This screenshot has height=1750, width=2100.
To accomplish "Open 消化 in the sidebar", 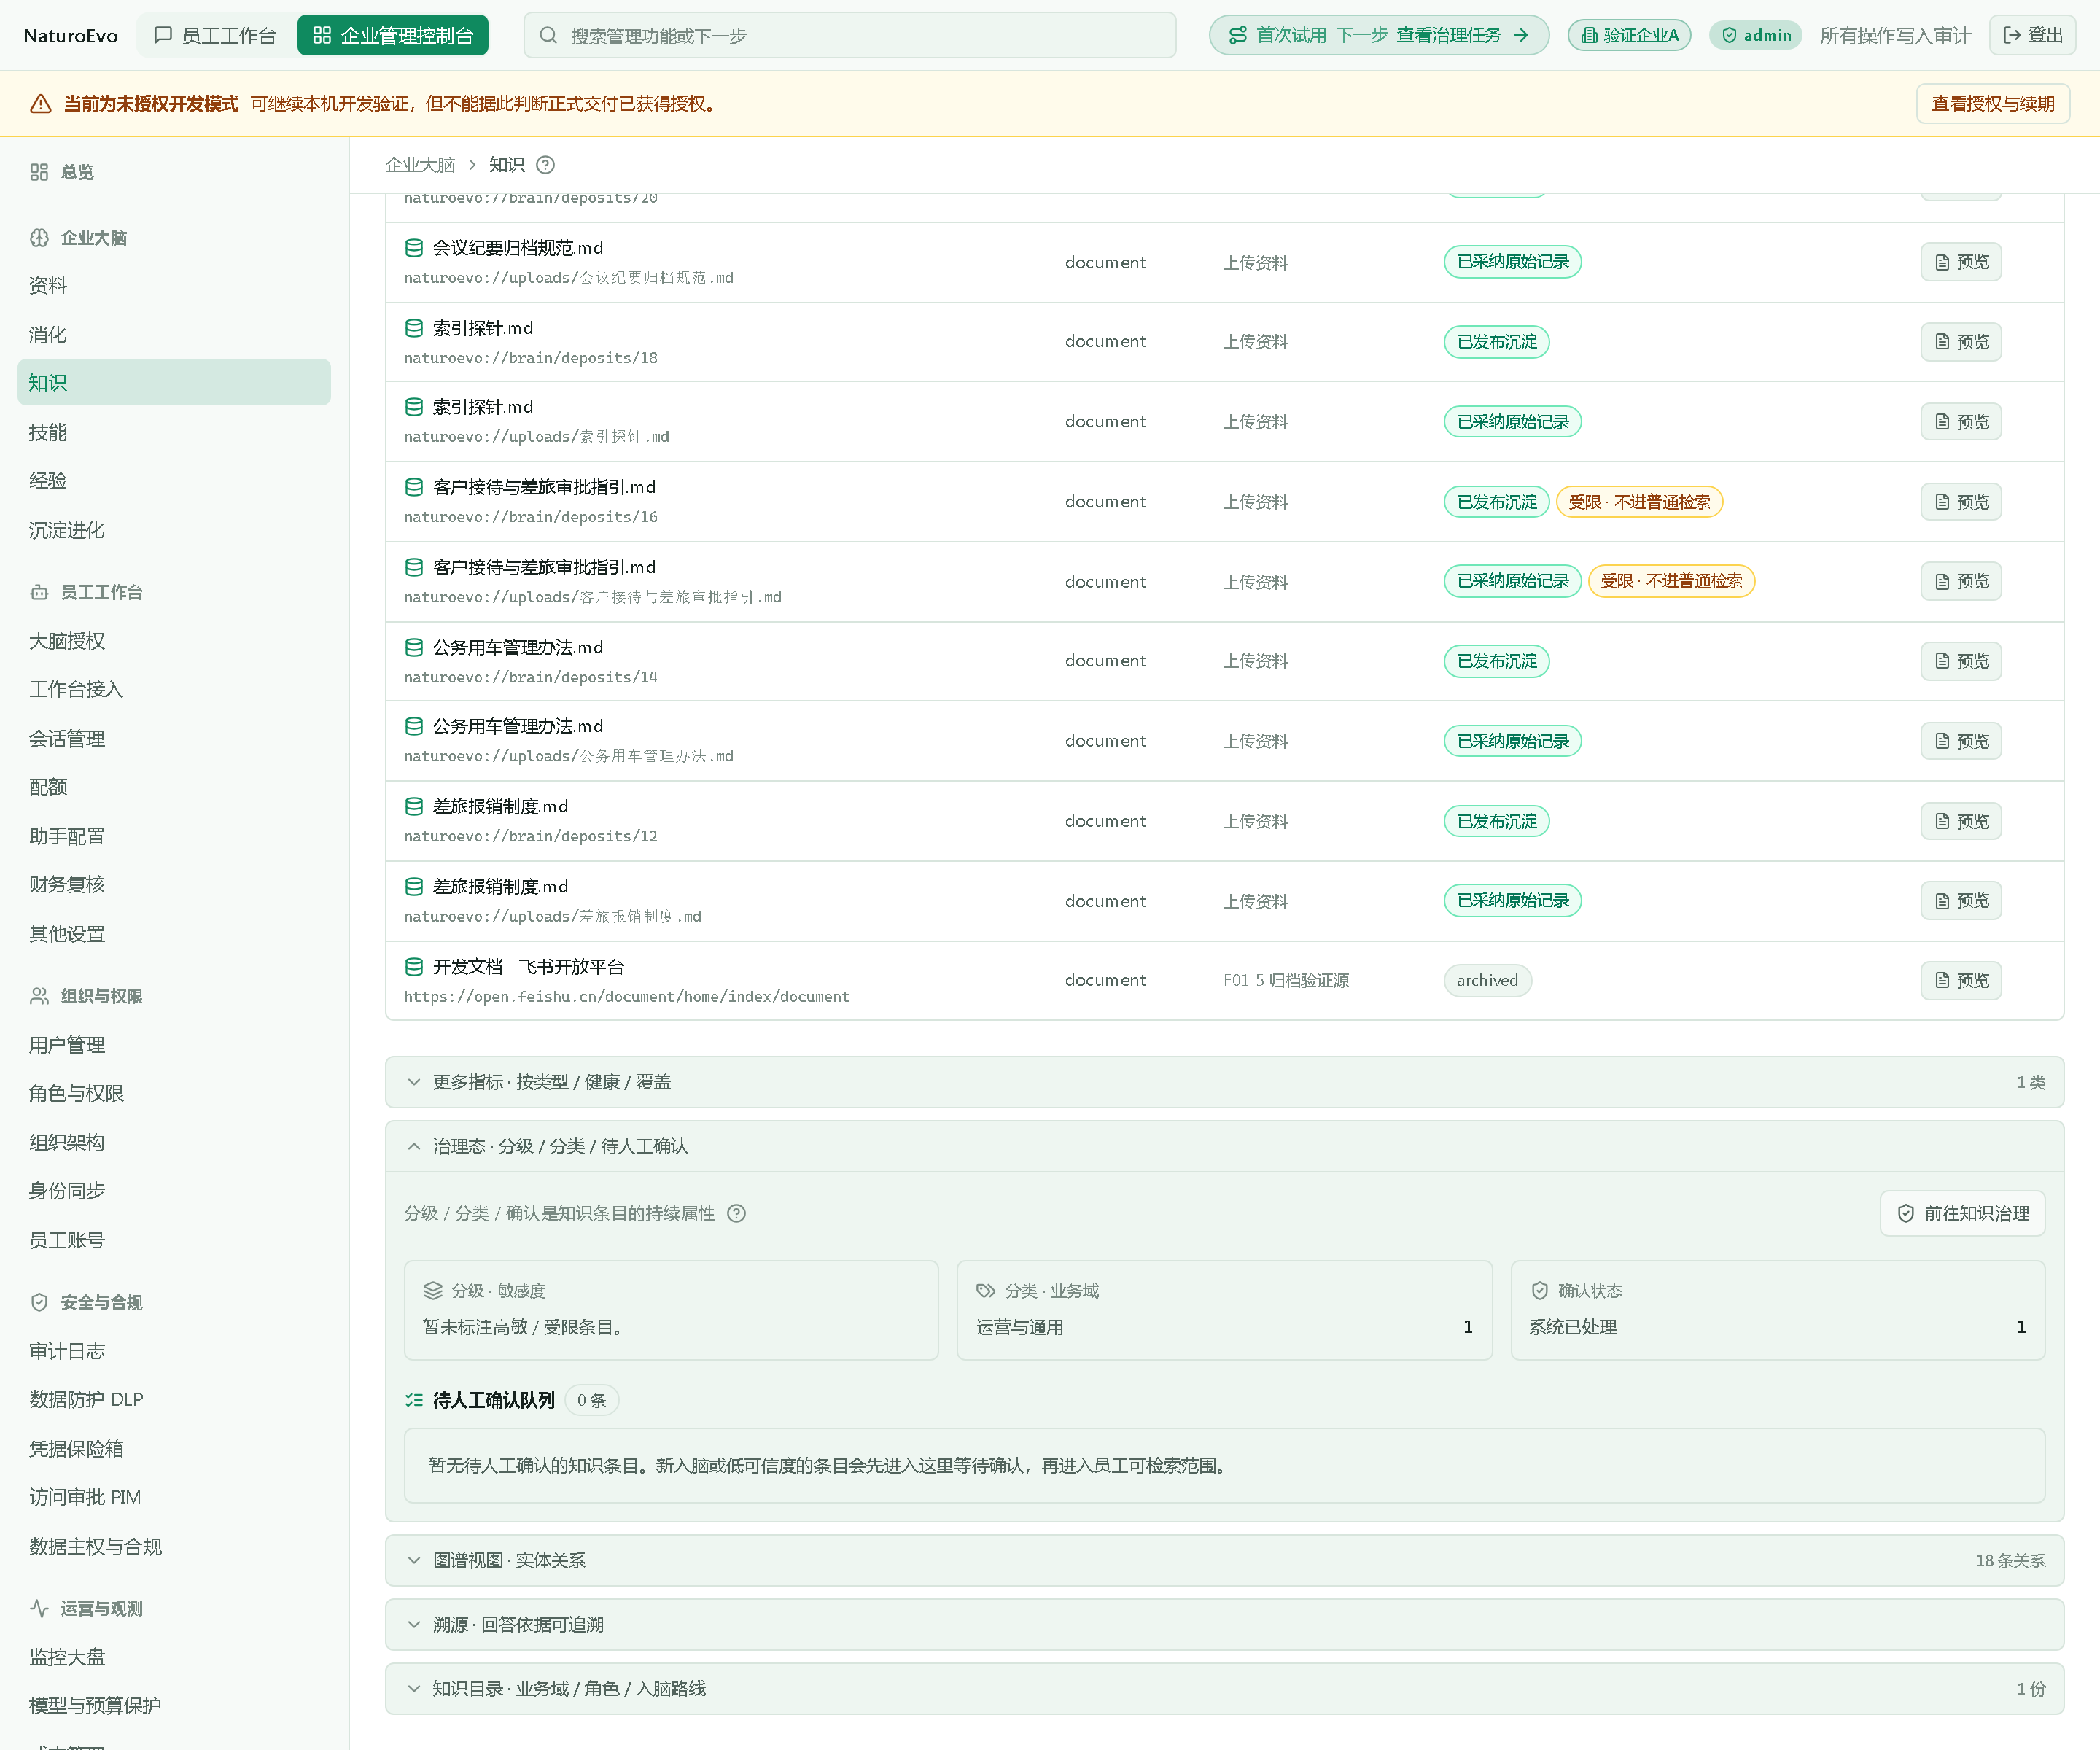I will (x=174, y=334).
